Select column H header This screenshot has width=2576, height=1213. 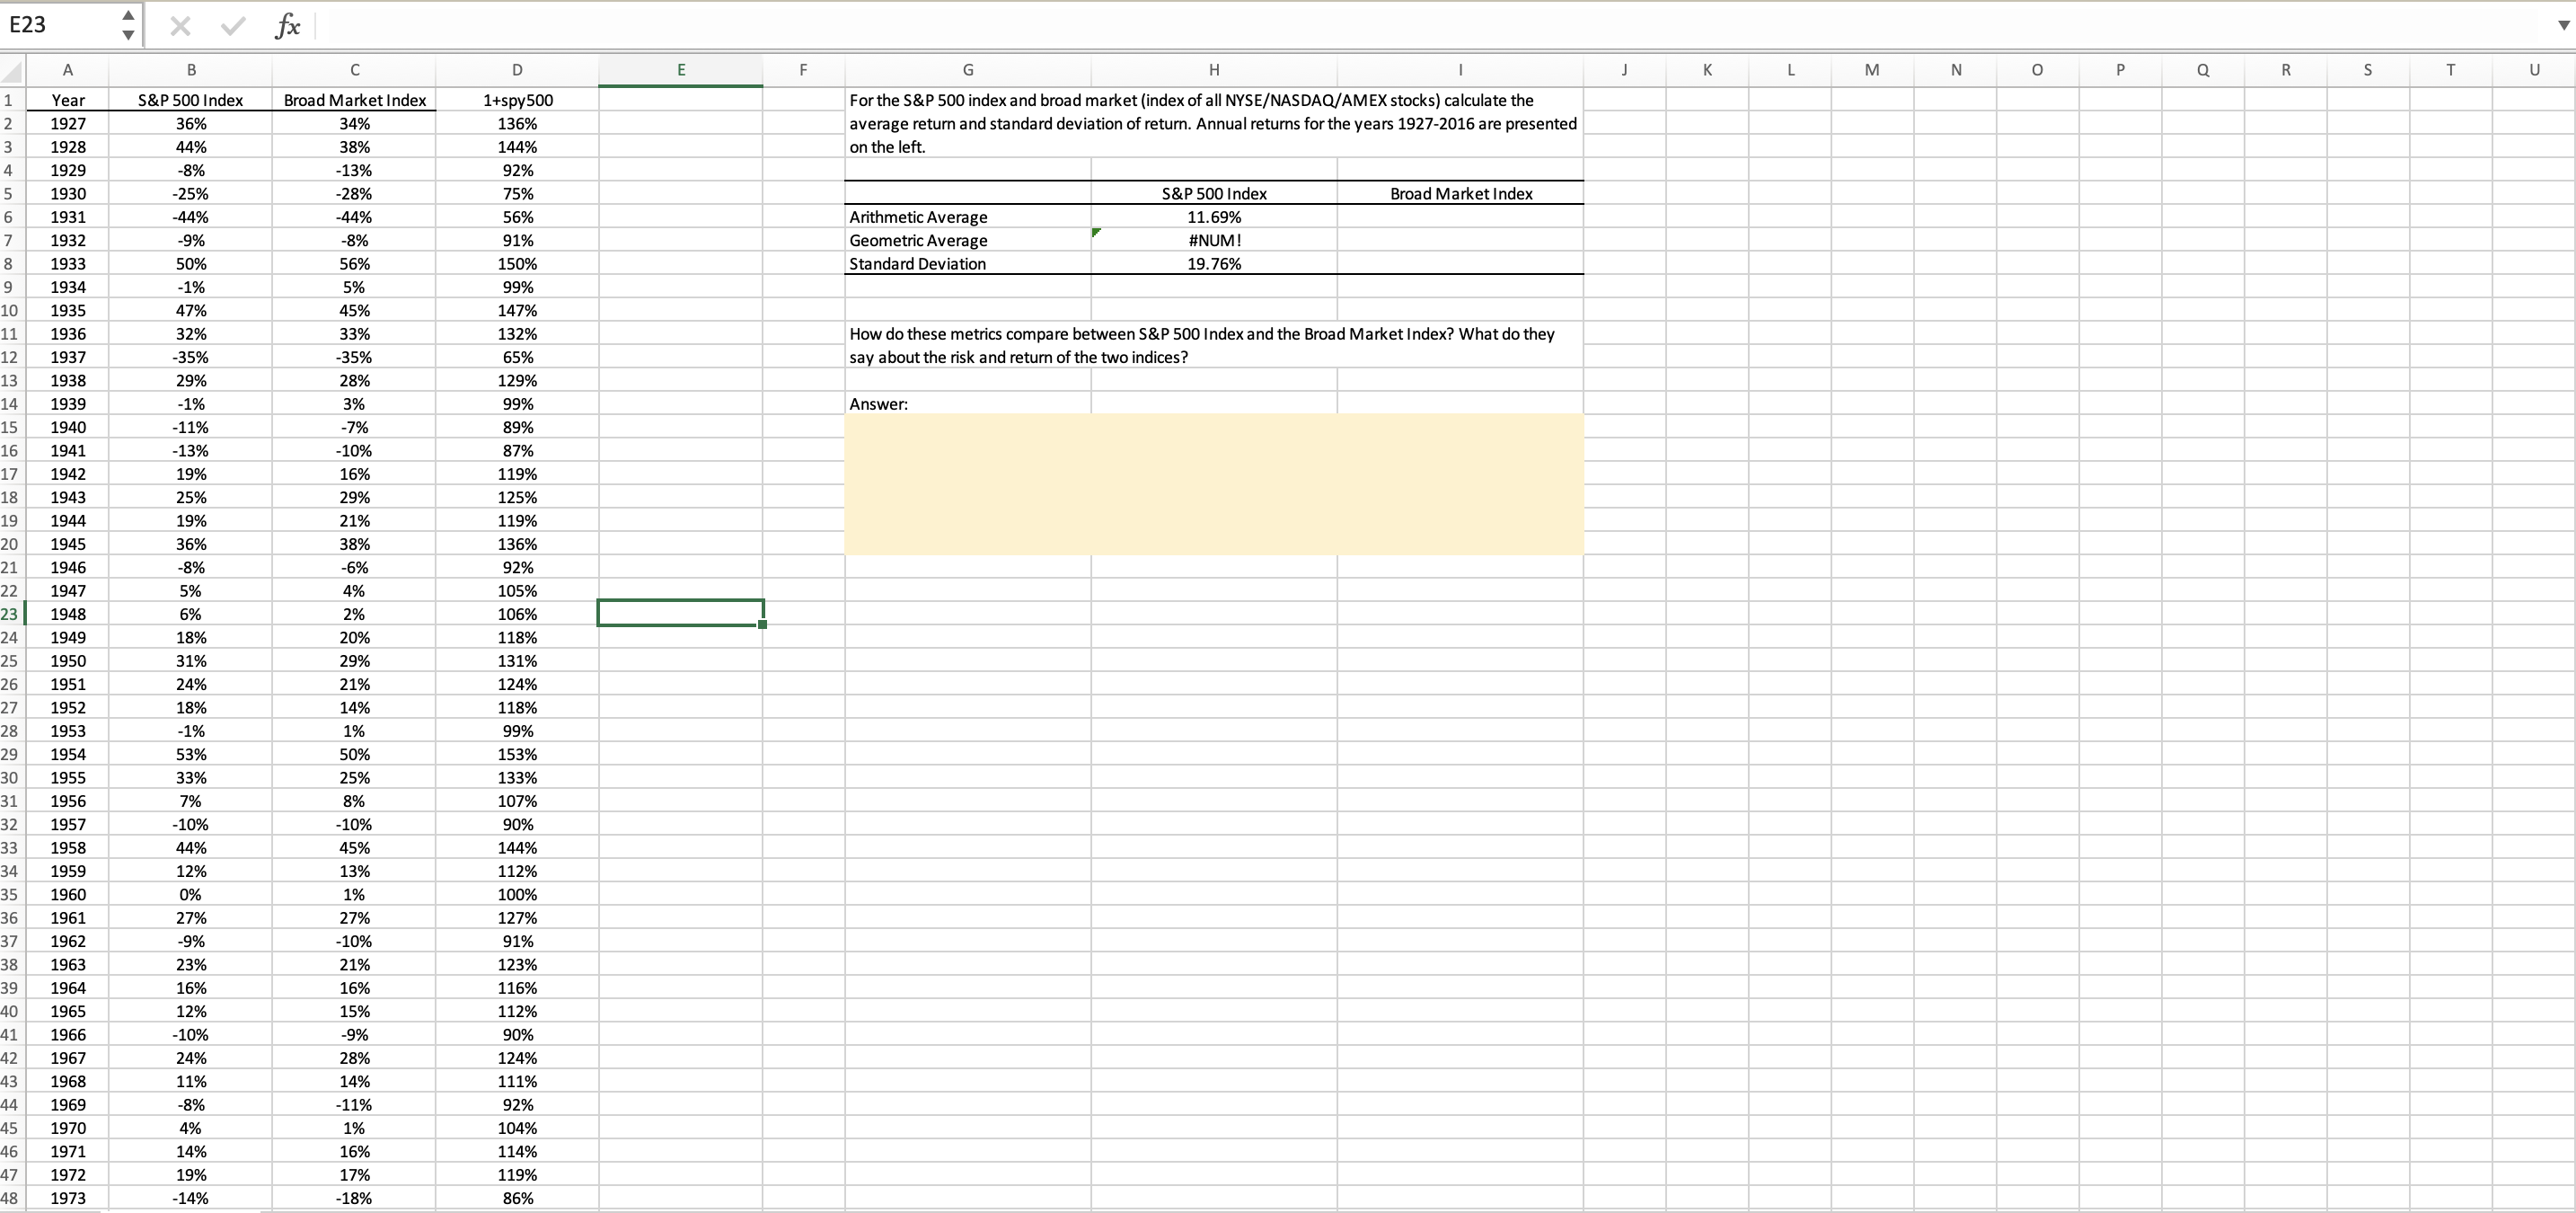click(1213, 69)
